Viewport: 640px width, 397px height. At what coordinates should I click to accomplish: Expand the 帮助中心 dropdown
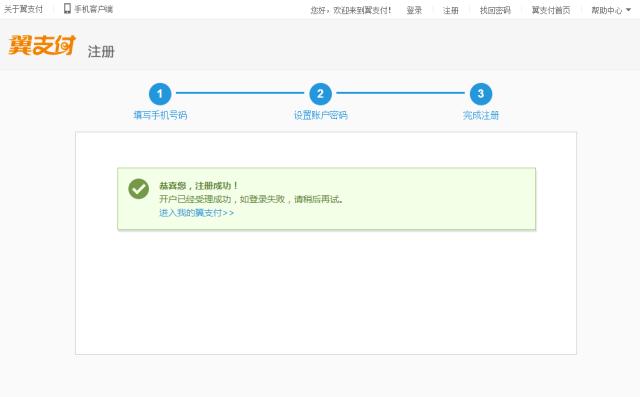click(x=611, y=10)
